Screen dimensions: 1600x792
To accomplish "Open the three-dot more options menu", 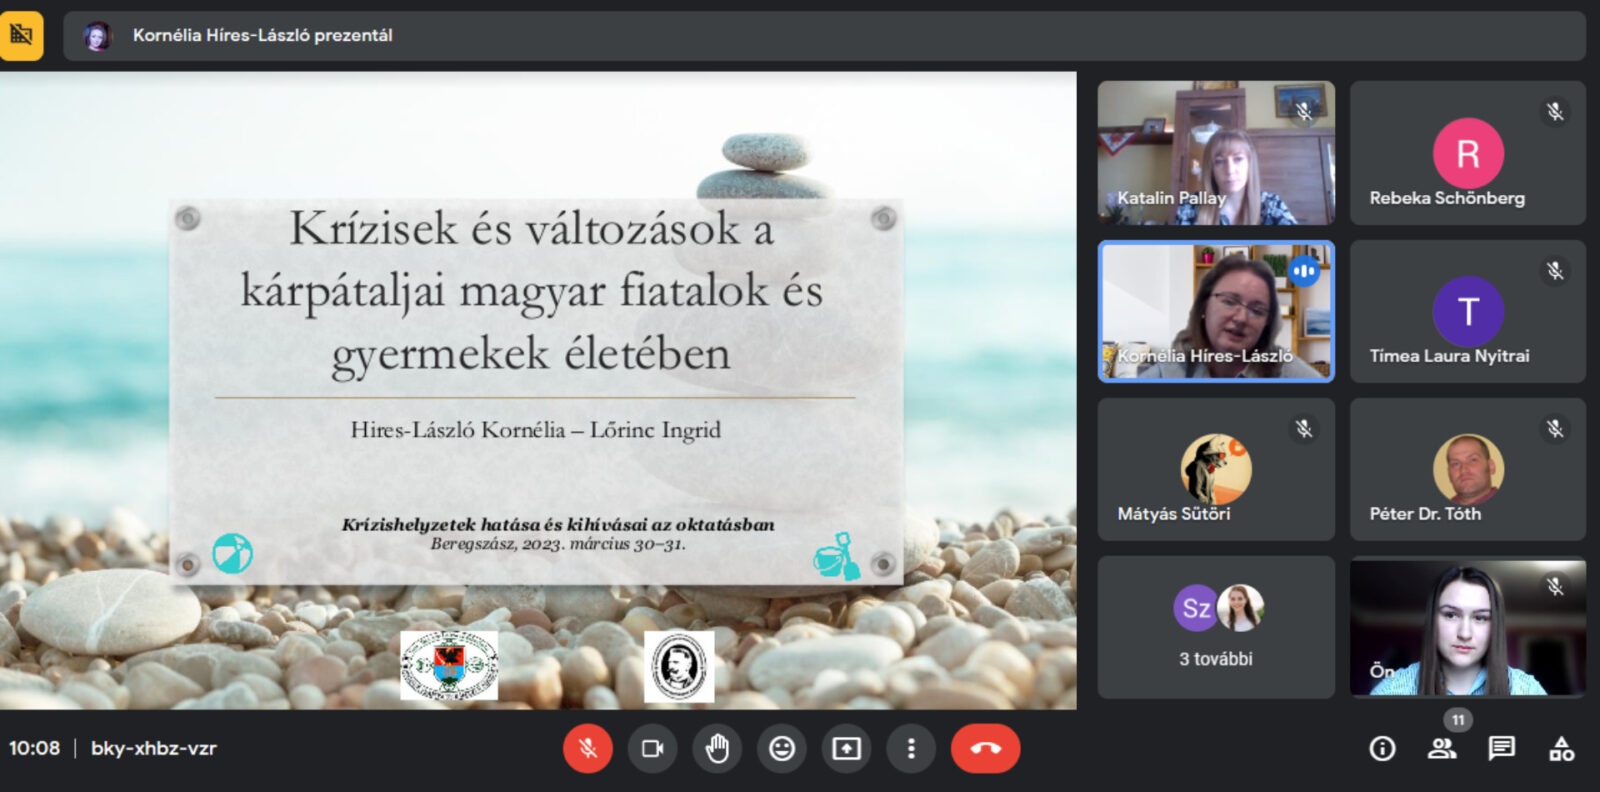I will 910,748.
